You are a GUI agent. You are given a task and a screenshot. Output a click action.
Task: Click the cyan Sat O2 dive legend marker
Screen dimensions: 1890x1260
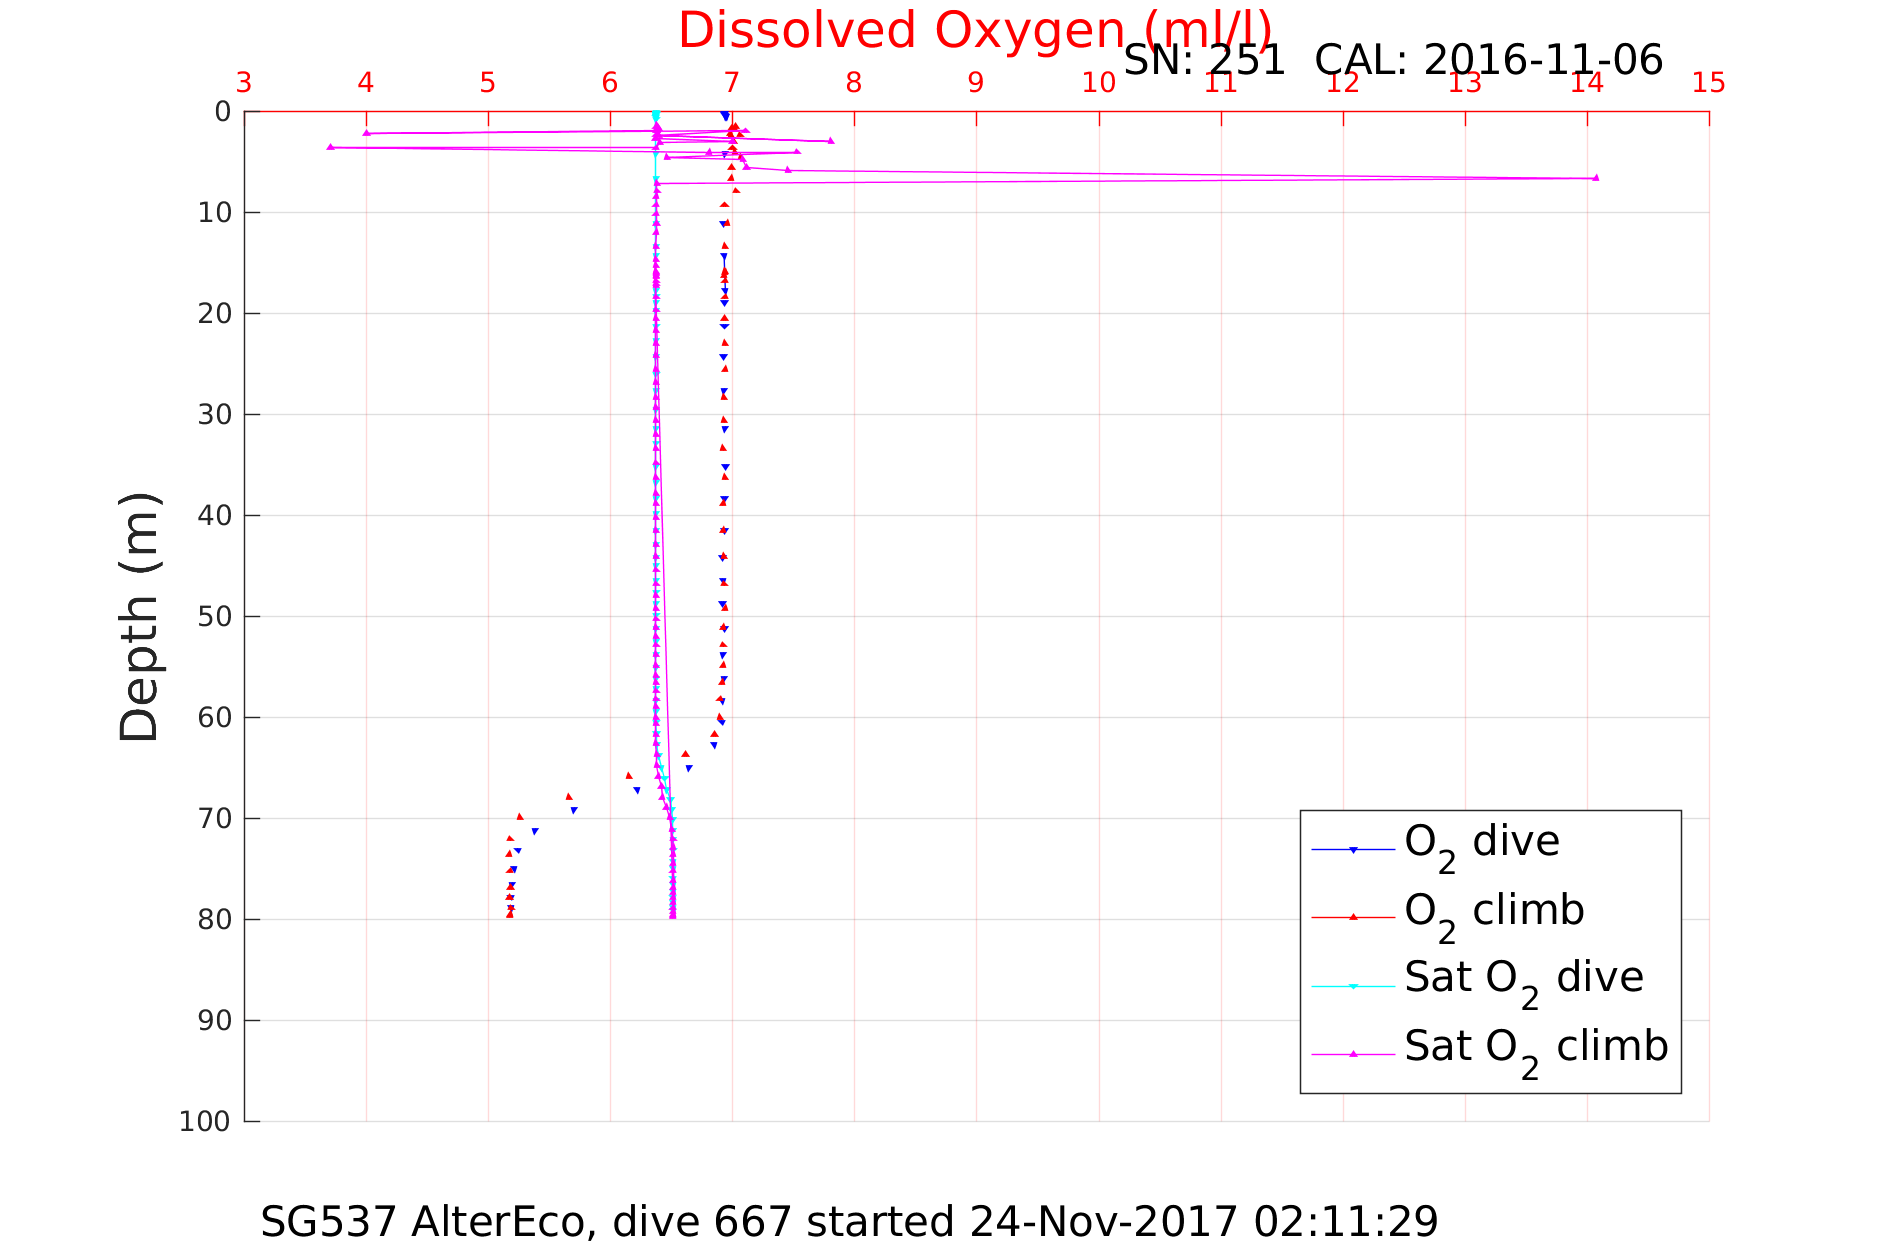point(1353,986)
